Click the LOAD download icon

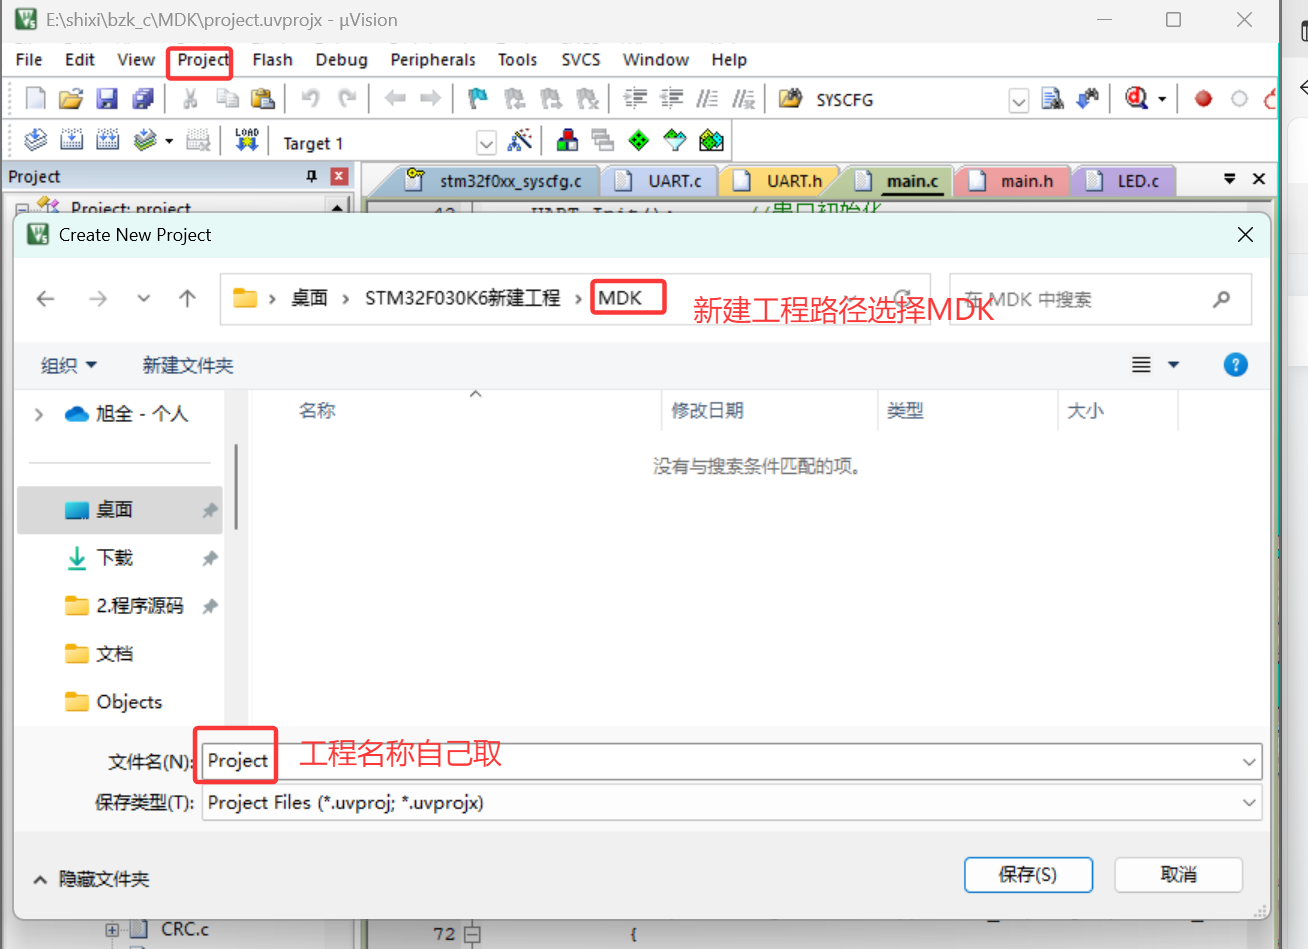click(x=247, y=140)
